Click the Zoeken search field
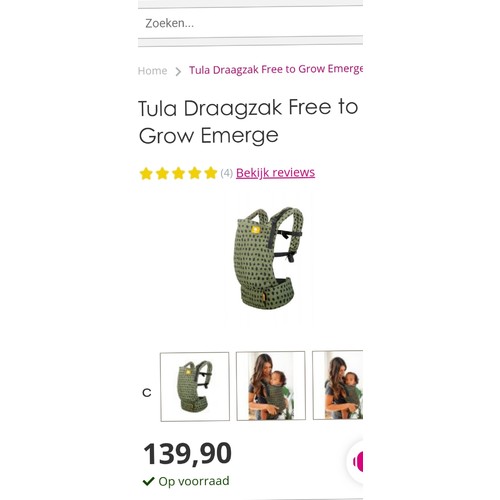Viewport: 500px width, 500px height. (250, 23)
